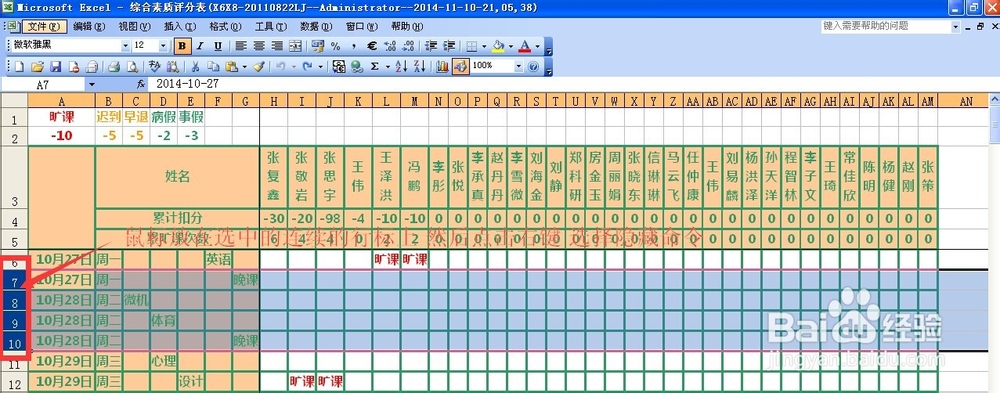The width and height of the screenshot is (1000, 393).
Task: Open the 文件 menu
Action: [x=44, y=27]
